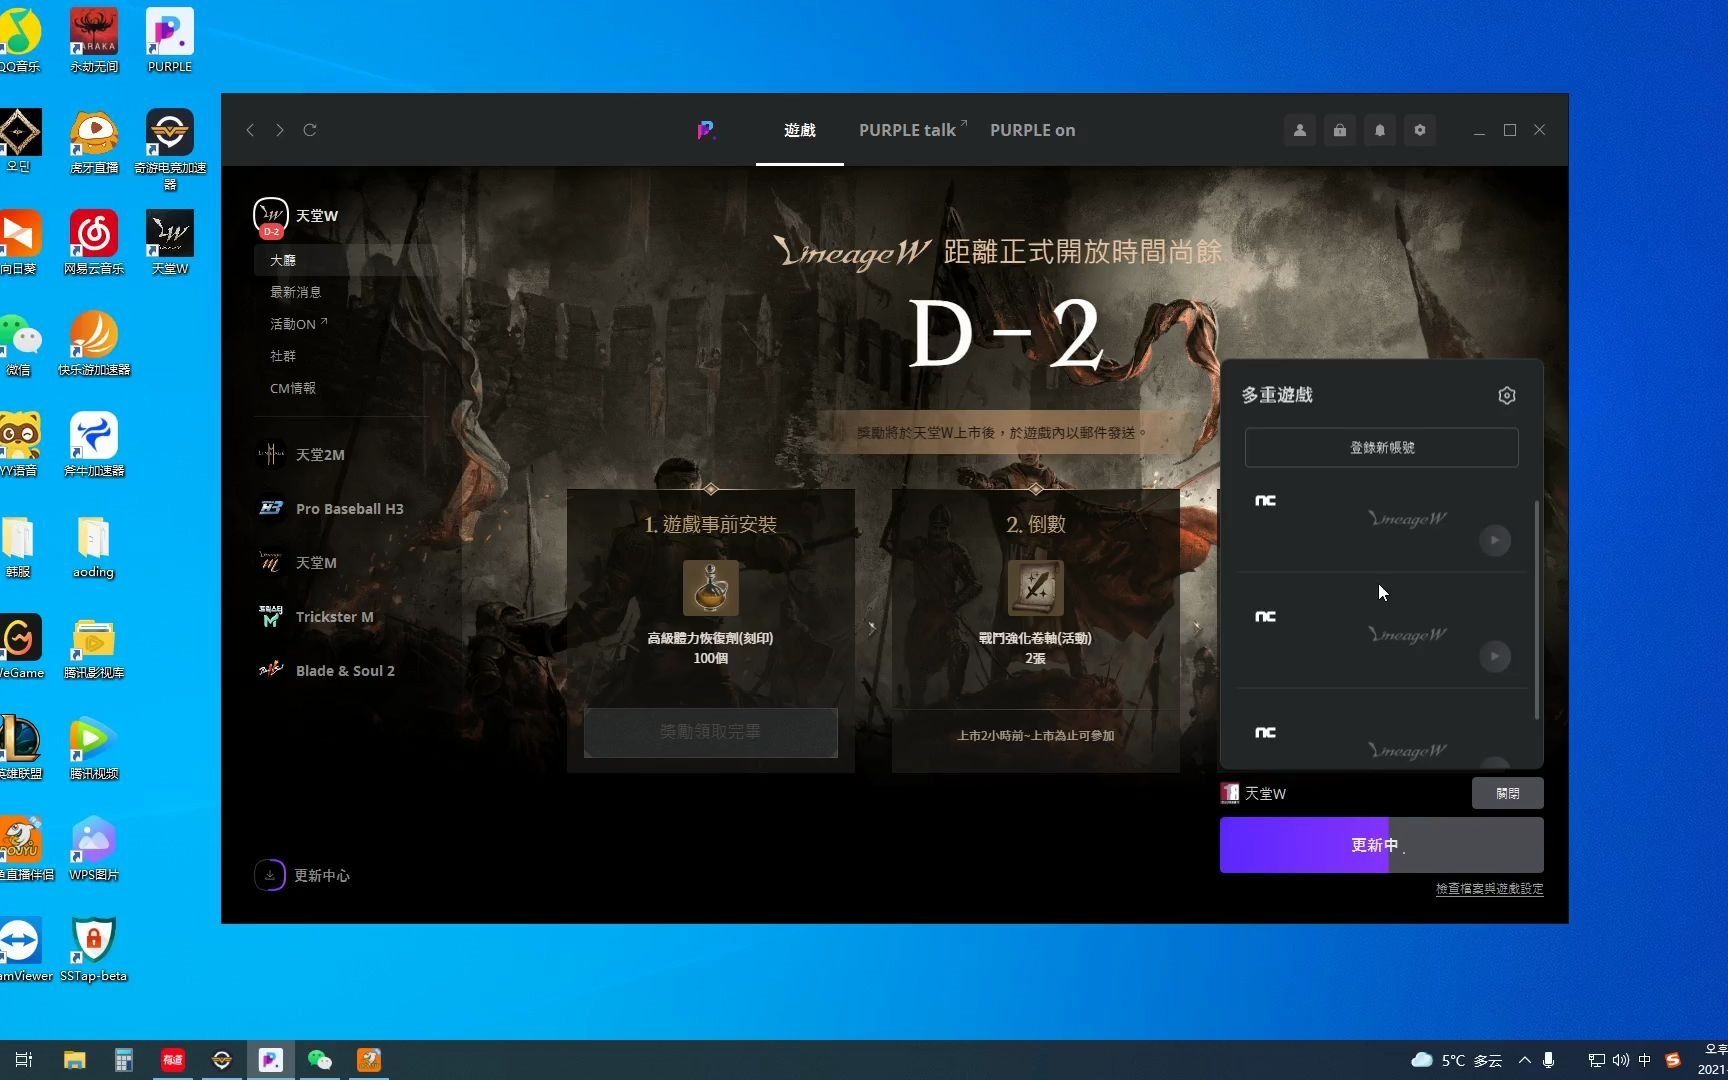Screen dimensions: 1728x1080
Task: Launch the first NC account game
Action: pos(1495,540)
